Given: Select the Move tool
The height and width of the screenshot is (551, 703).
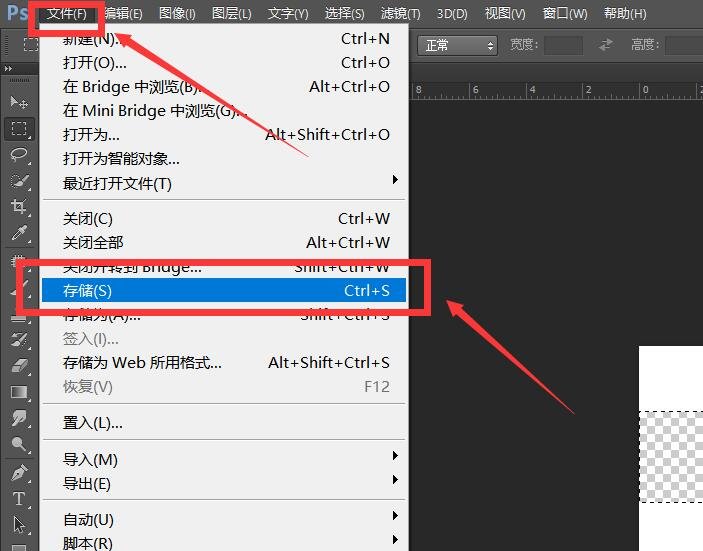Looking at the screenshot, I should [19, 103].
